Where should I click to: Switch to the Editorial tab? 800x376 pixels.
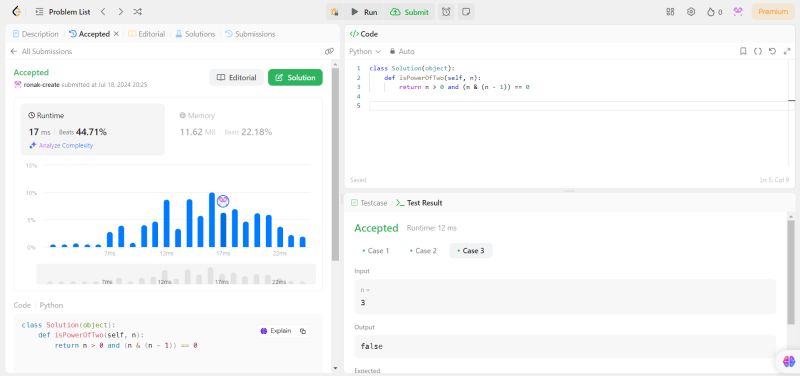tap(146, 34)
